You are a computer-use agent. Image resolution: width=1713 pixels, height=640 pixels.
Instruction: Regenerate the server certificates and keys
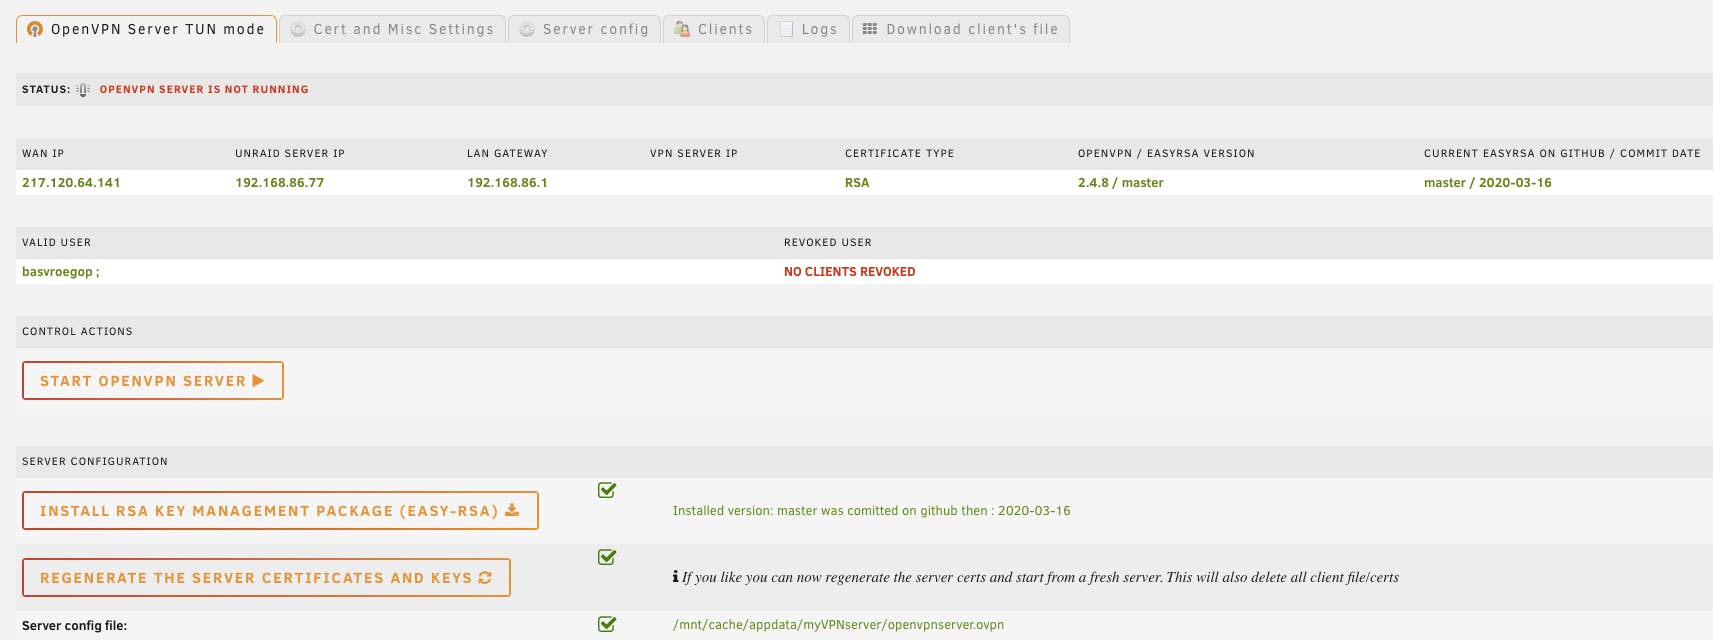point(266,577)
